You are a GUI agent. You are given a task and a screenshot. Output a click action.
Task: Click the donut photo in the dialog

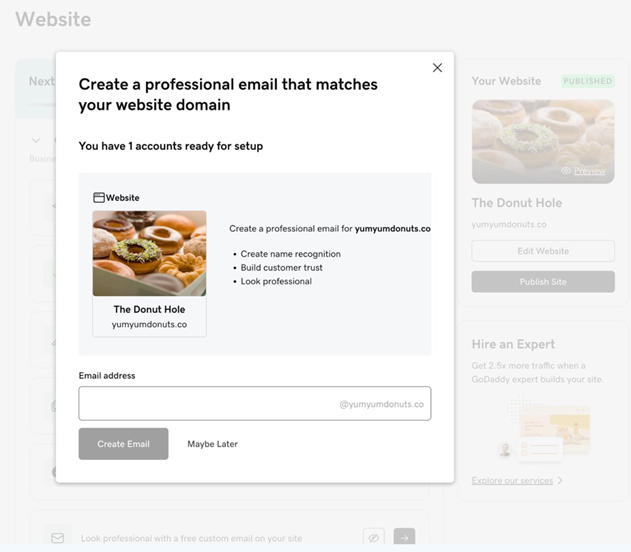150,253
